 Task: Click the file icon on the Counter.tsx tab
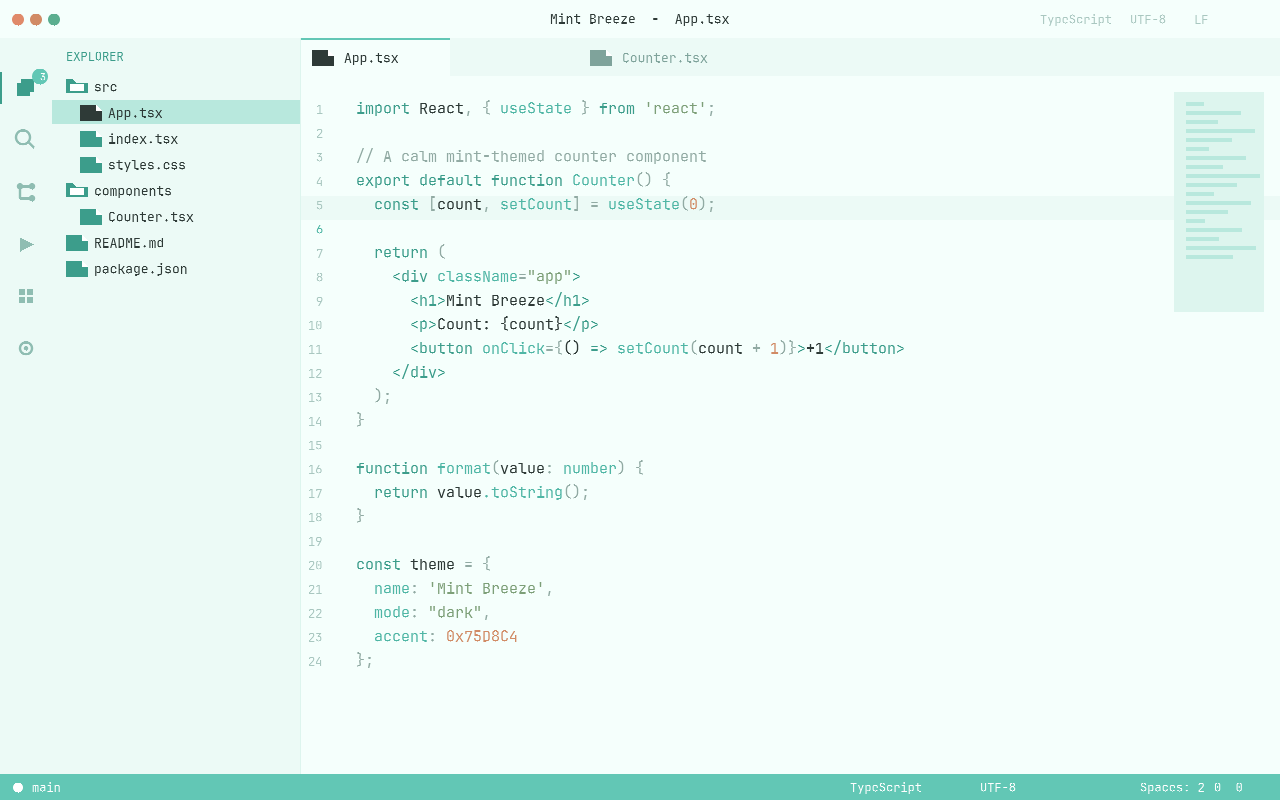tap(601, 58)
